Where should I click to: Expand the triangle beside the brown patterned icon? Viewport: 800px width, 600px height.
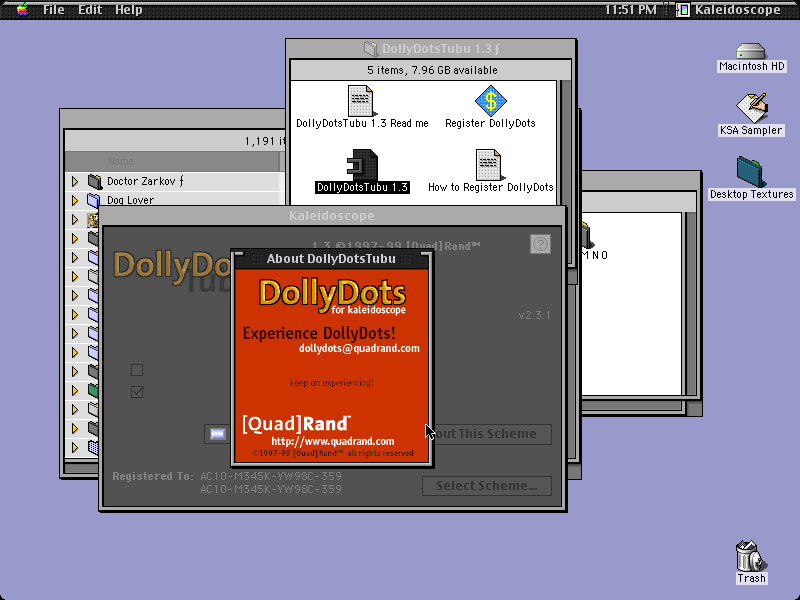[x=75, y=219]
